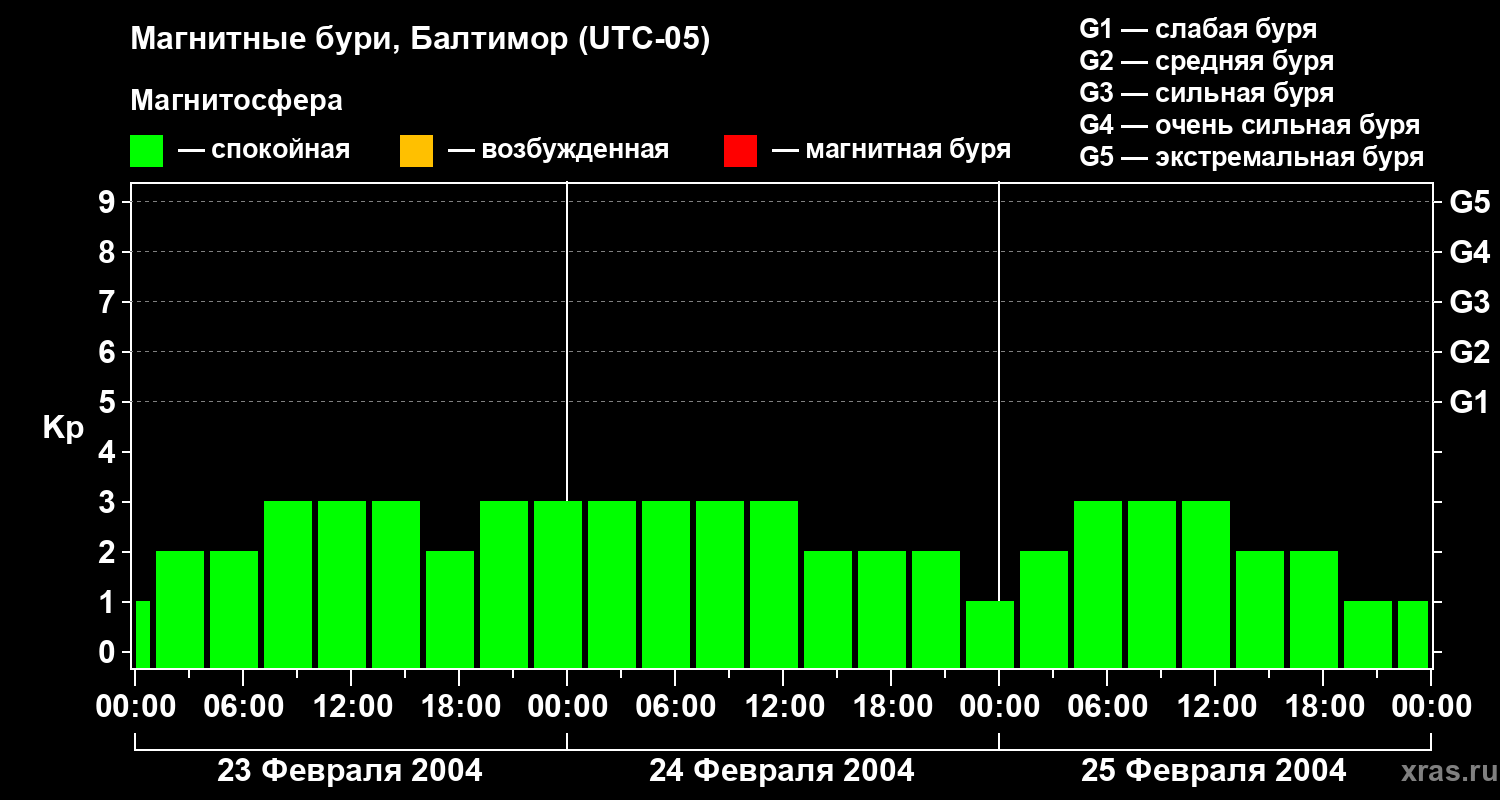Click 'G3 — сильная буря' description
This screenshot has height=800, width=1500.
coord(1206,93)
